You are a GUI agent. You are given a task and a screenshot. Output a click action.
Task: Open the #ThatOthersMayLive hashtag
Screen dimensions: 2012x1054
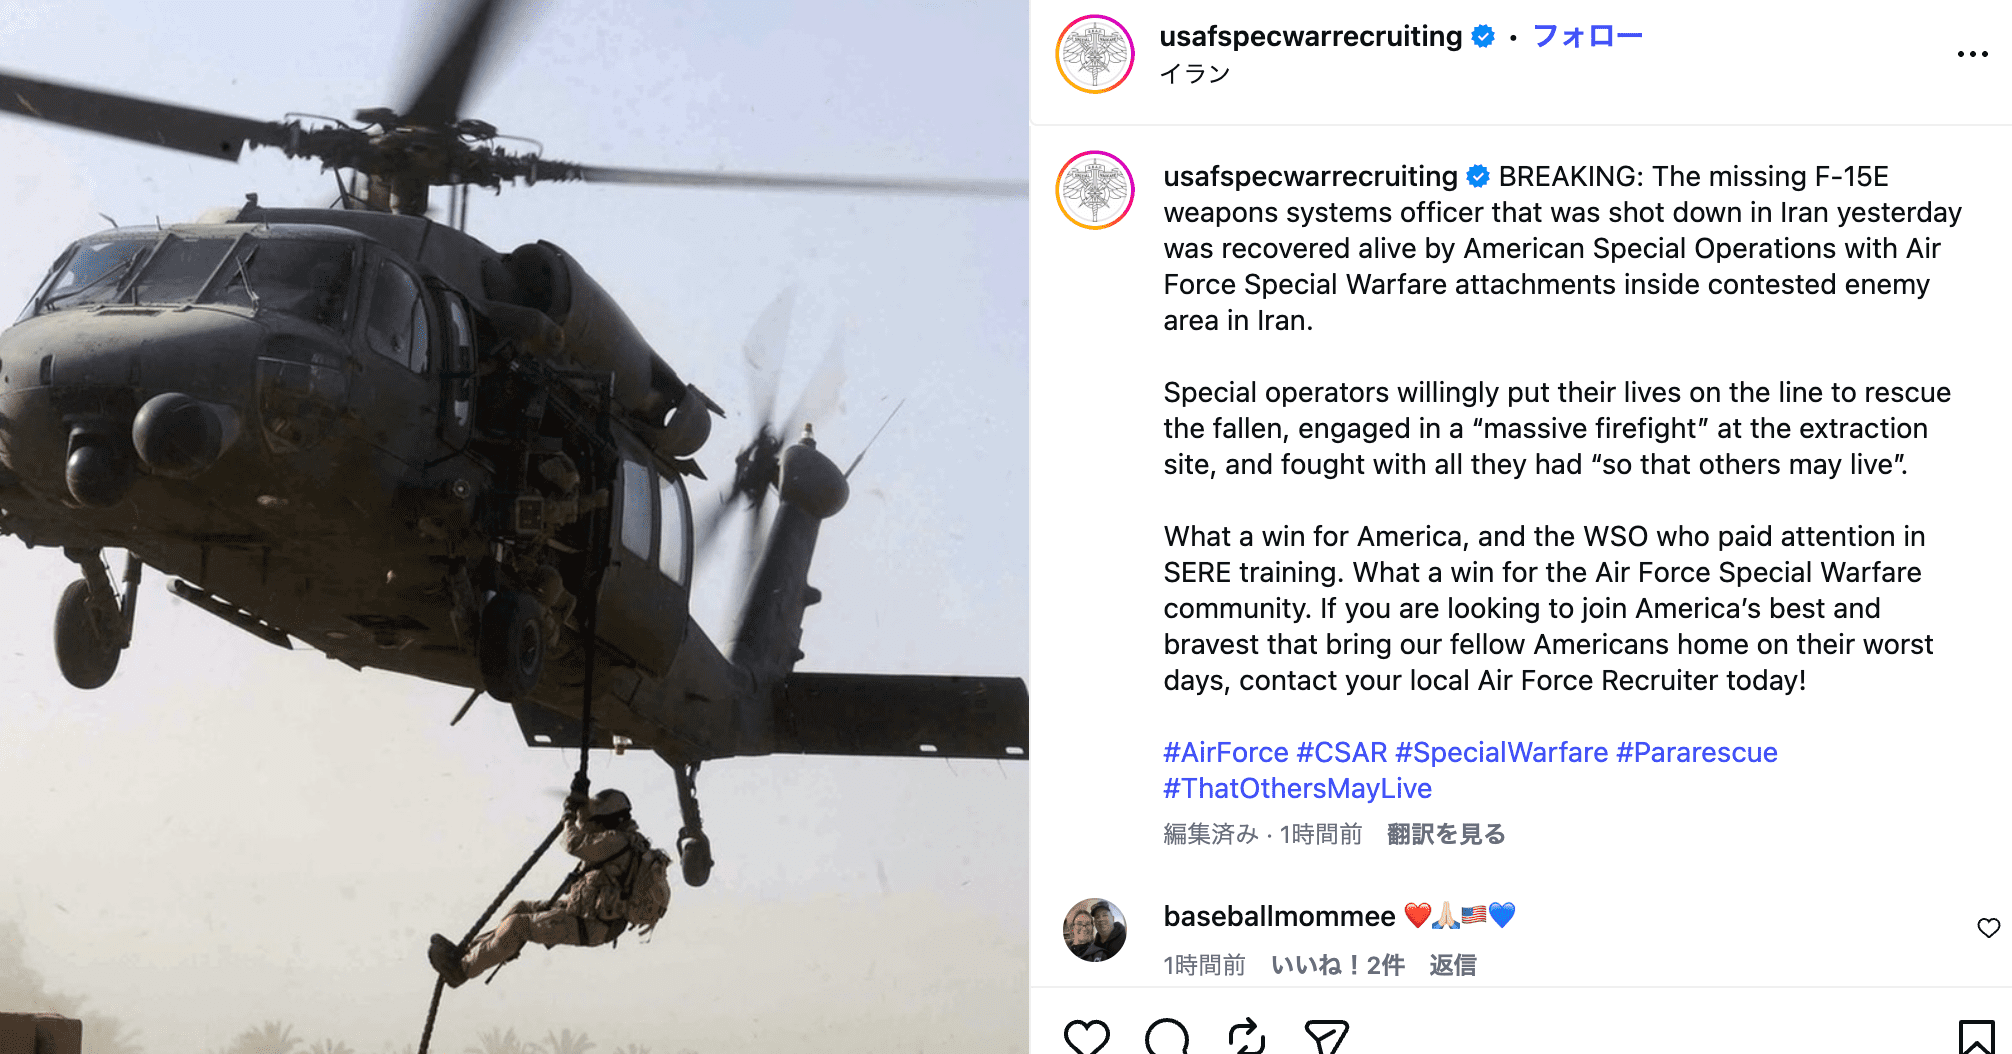1297,788
